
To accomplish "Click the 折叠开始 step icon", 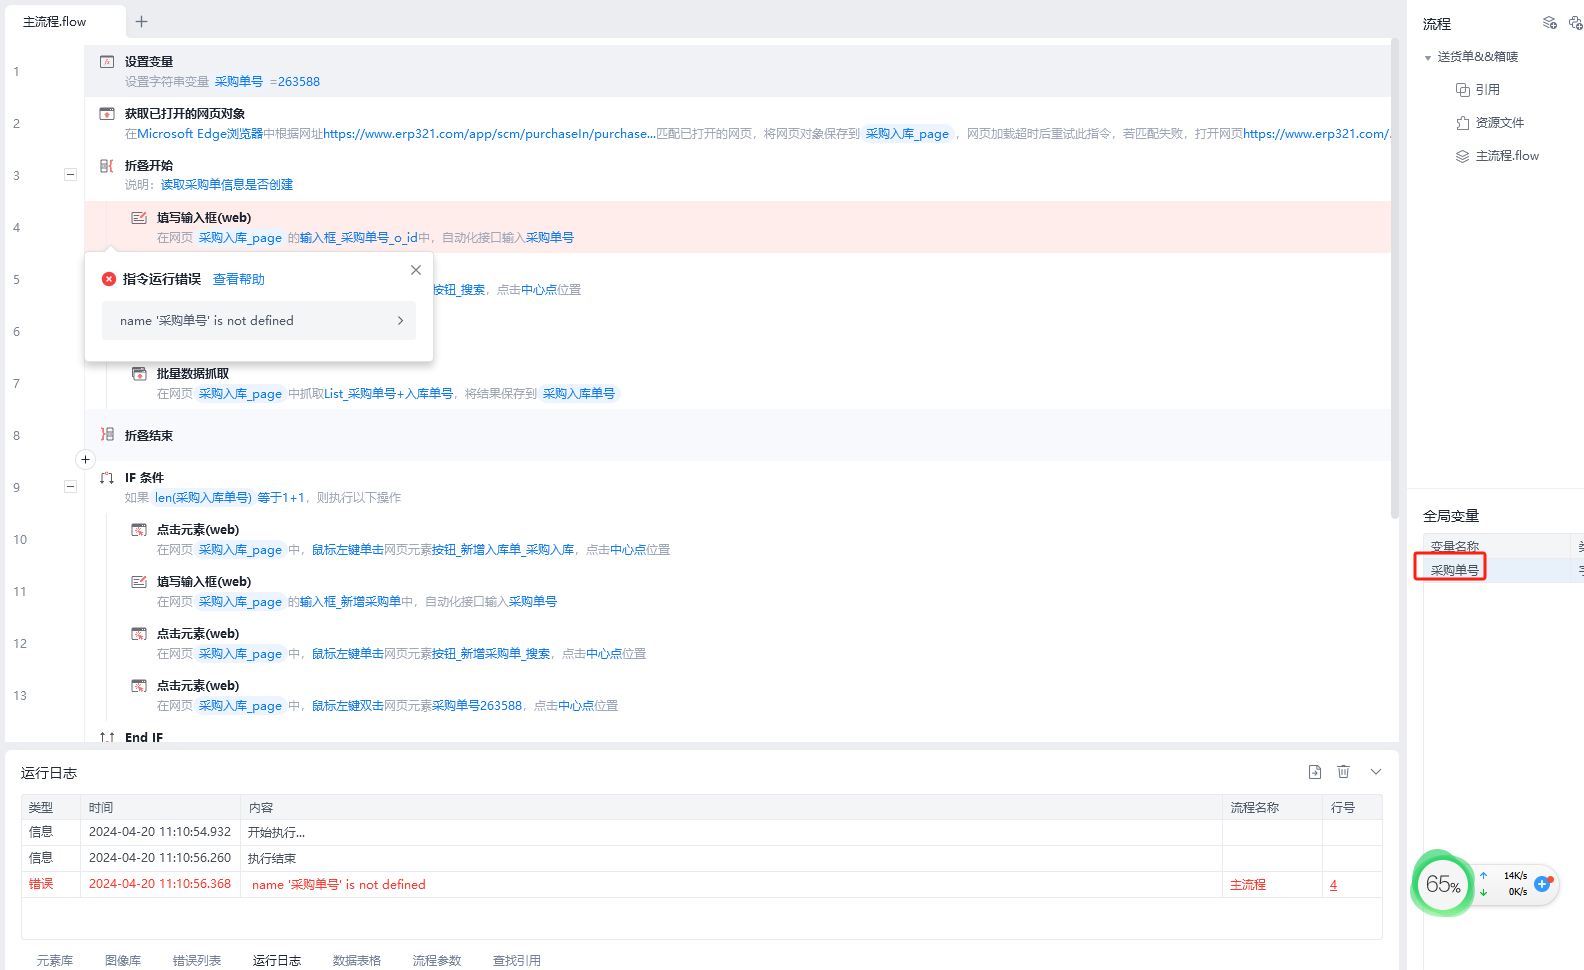I will (107, 166).
